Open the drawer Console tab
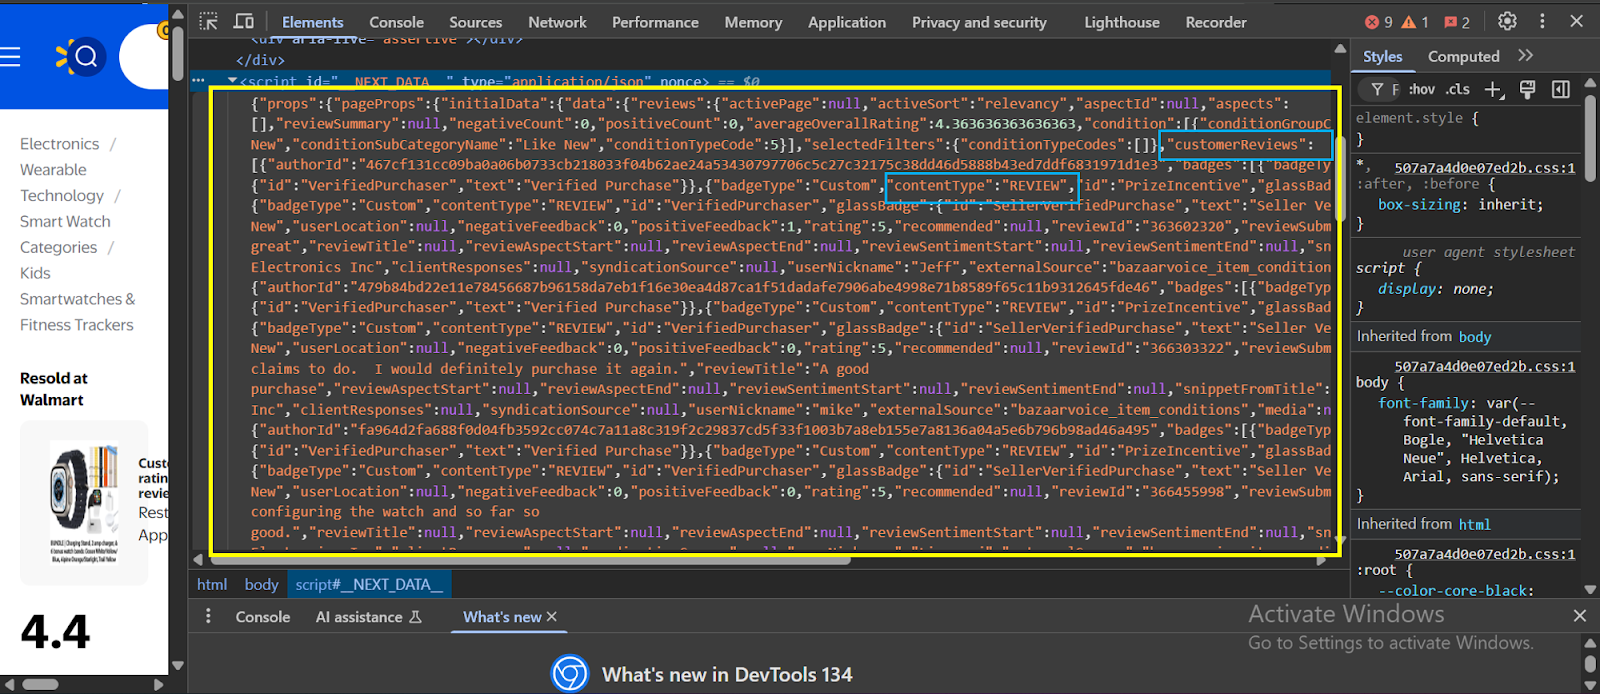This screenshot has width=1600, height=694. click(262, 617)
